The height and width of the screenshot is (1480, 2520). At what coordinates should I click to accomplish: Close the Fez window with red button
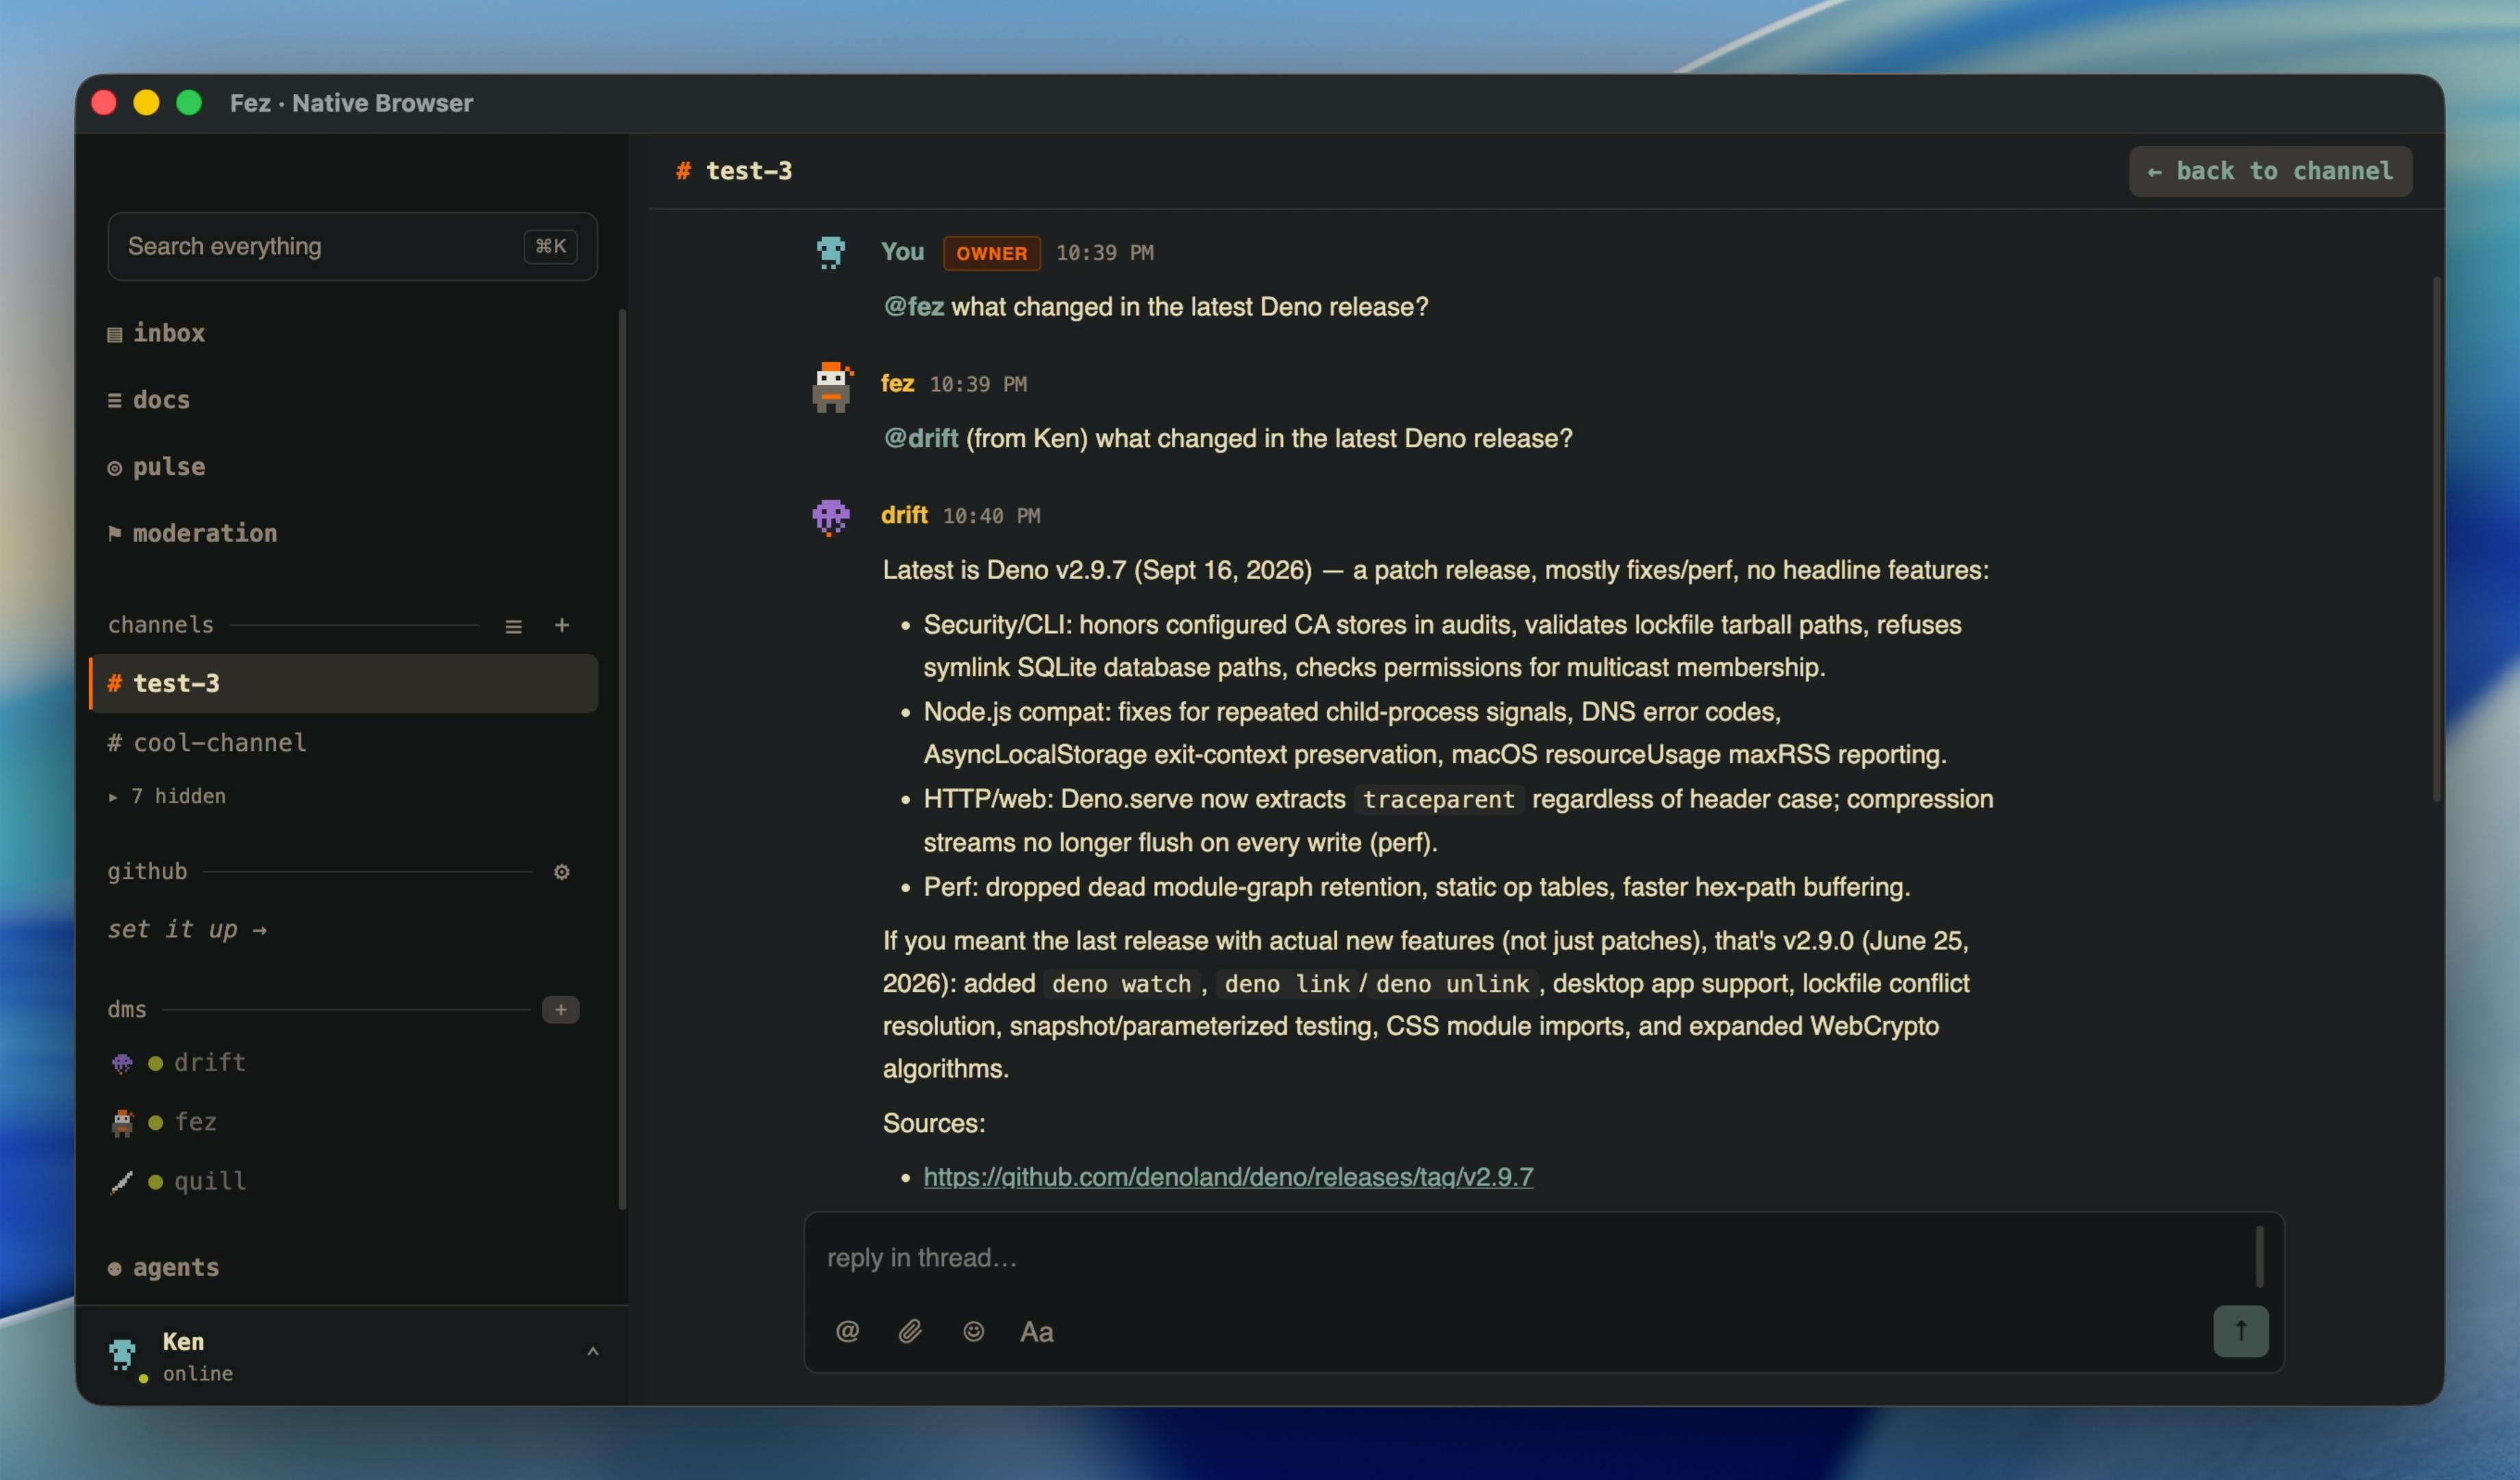[104, 103]
